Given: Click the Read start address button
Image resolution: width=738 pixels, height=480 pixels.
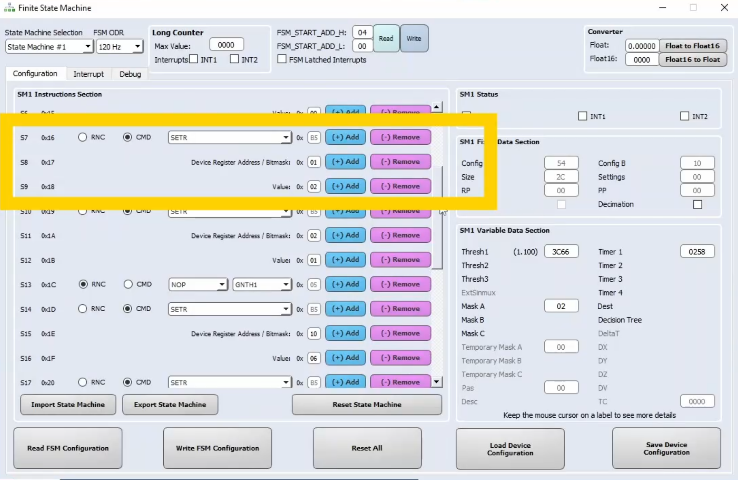Looking at the screenshot, I should click(x=385, y=39).
